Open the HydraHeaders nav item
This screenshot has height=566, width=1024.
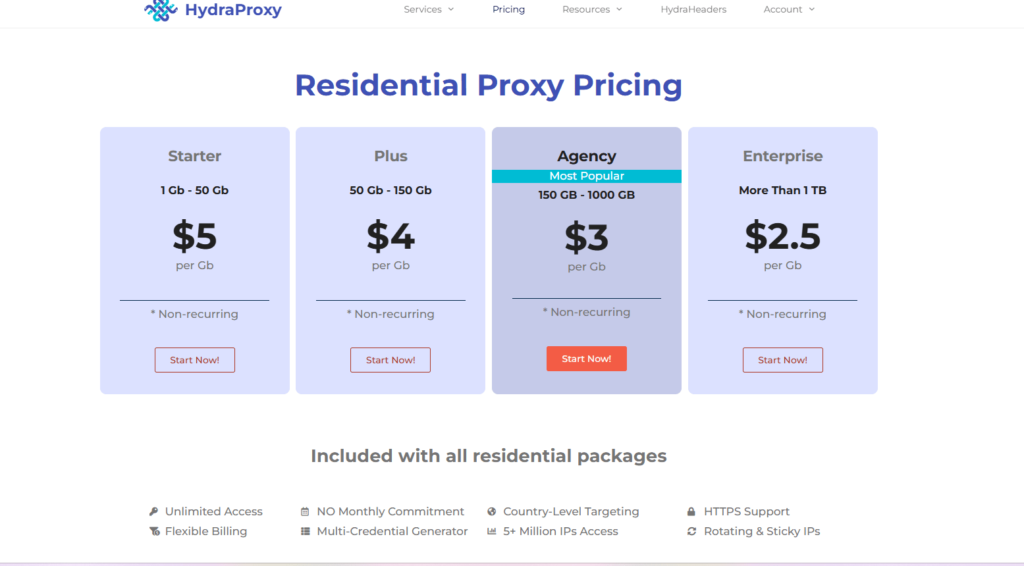[x=693, y=10]
